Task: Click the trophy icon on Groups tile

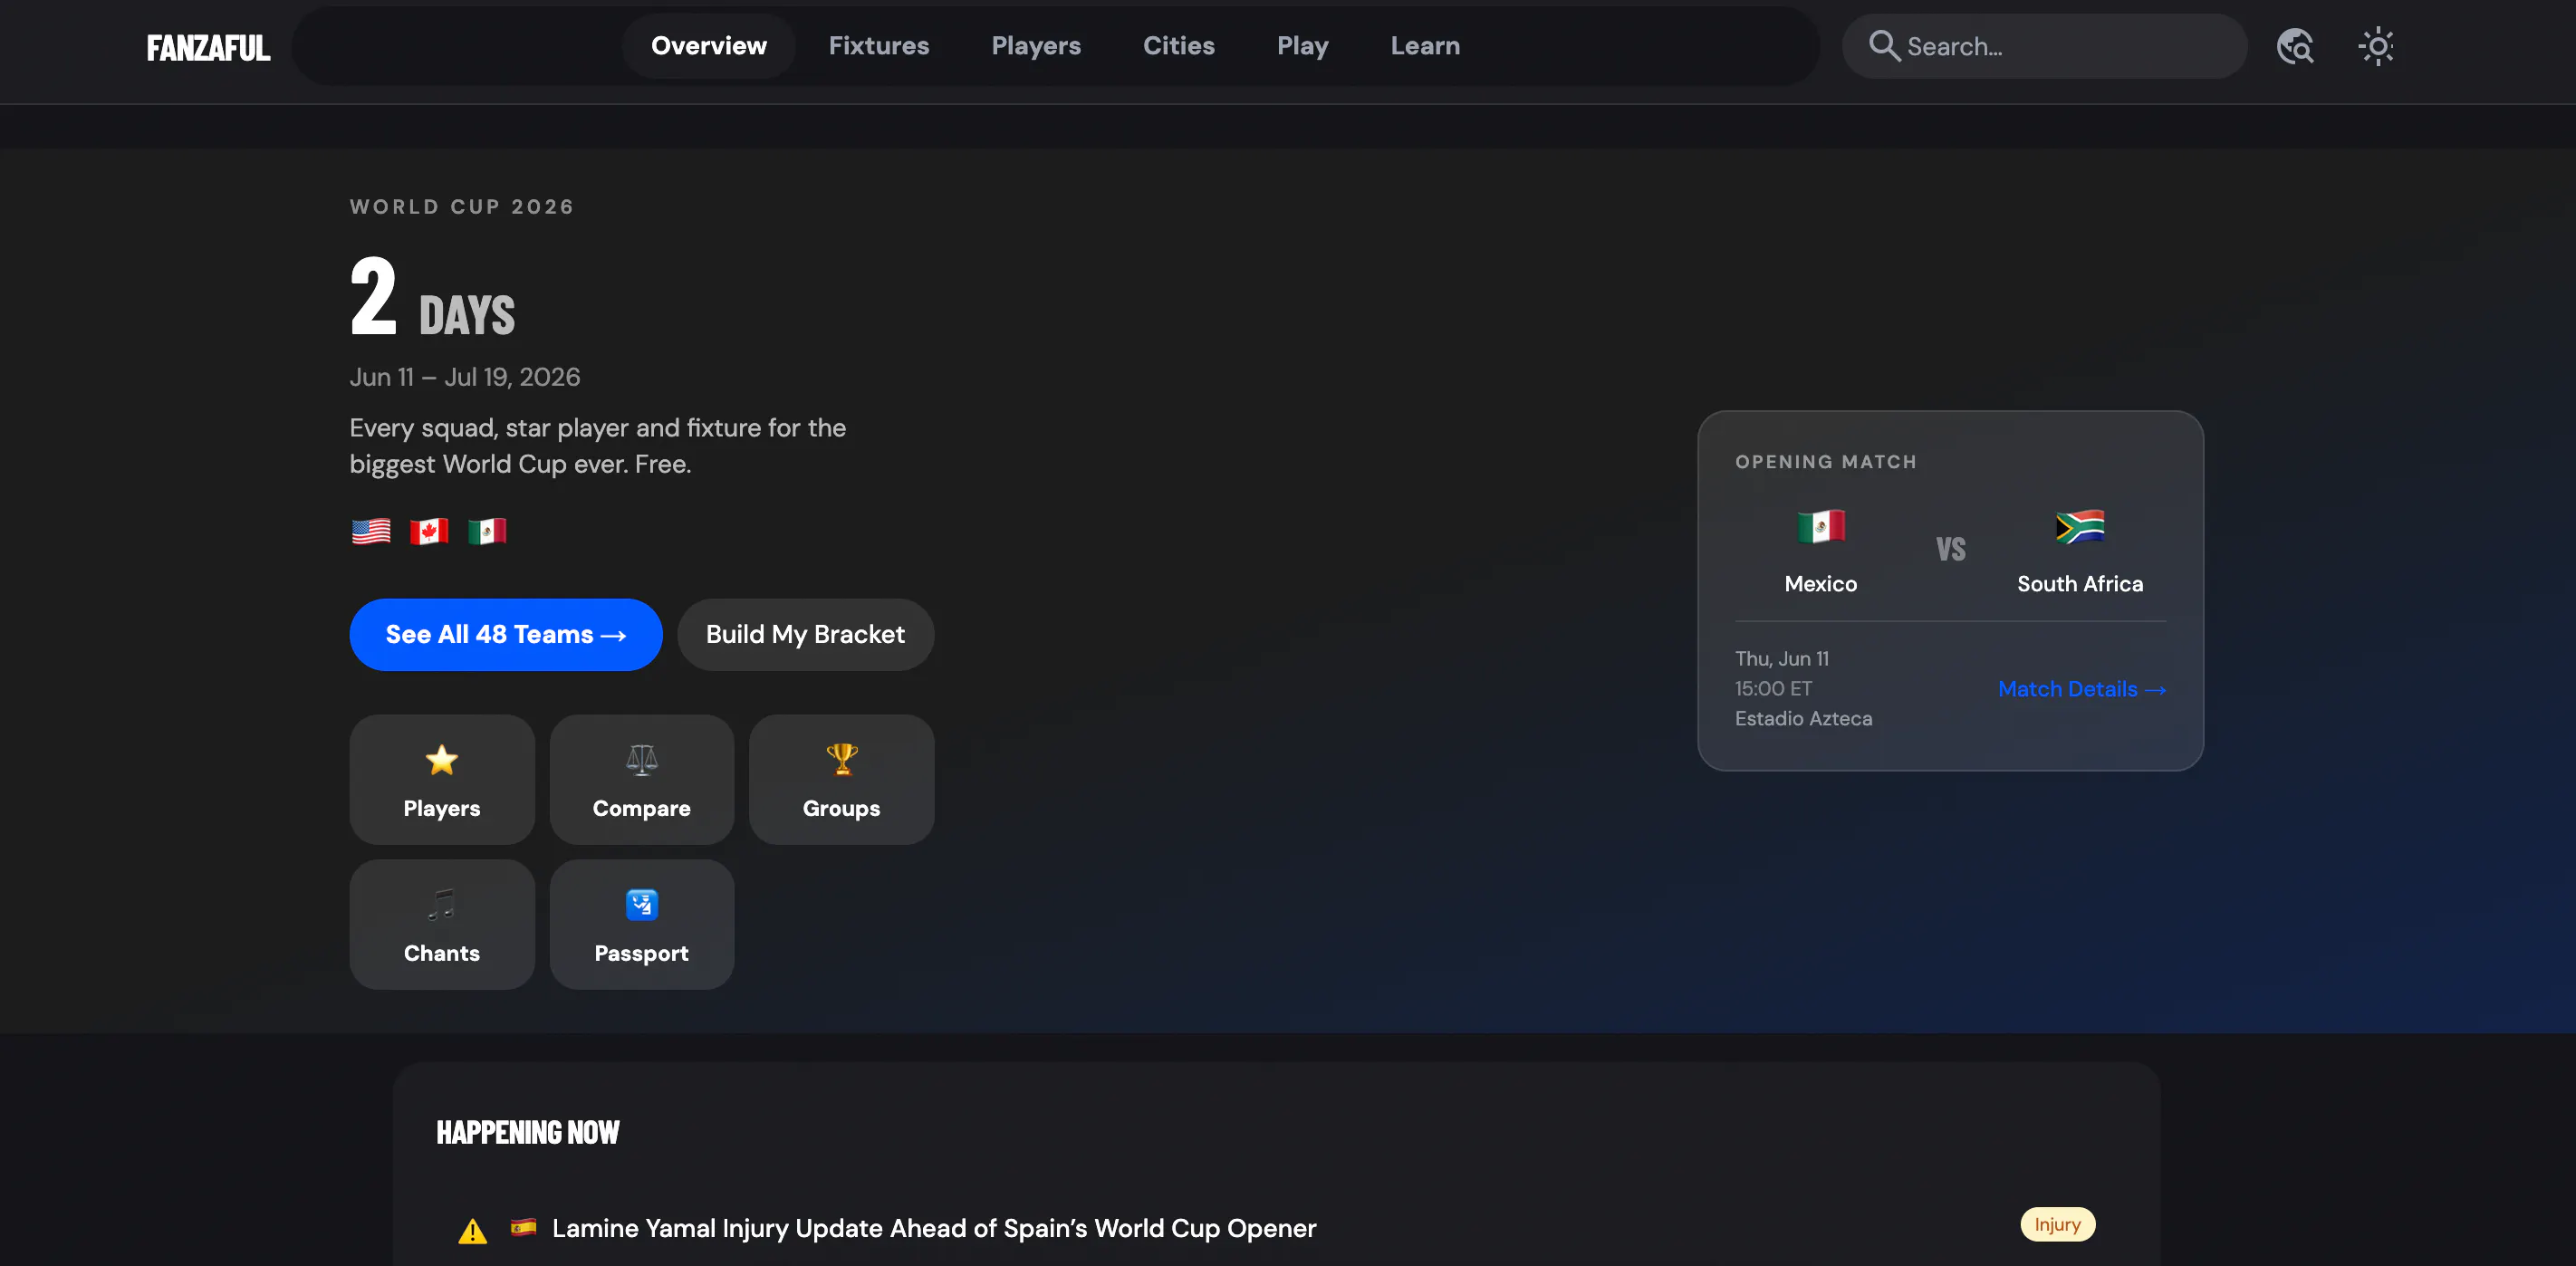Action: (842, 760)
